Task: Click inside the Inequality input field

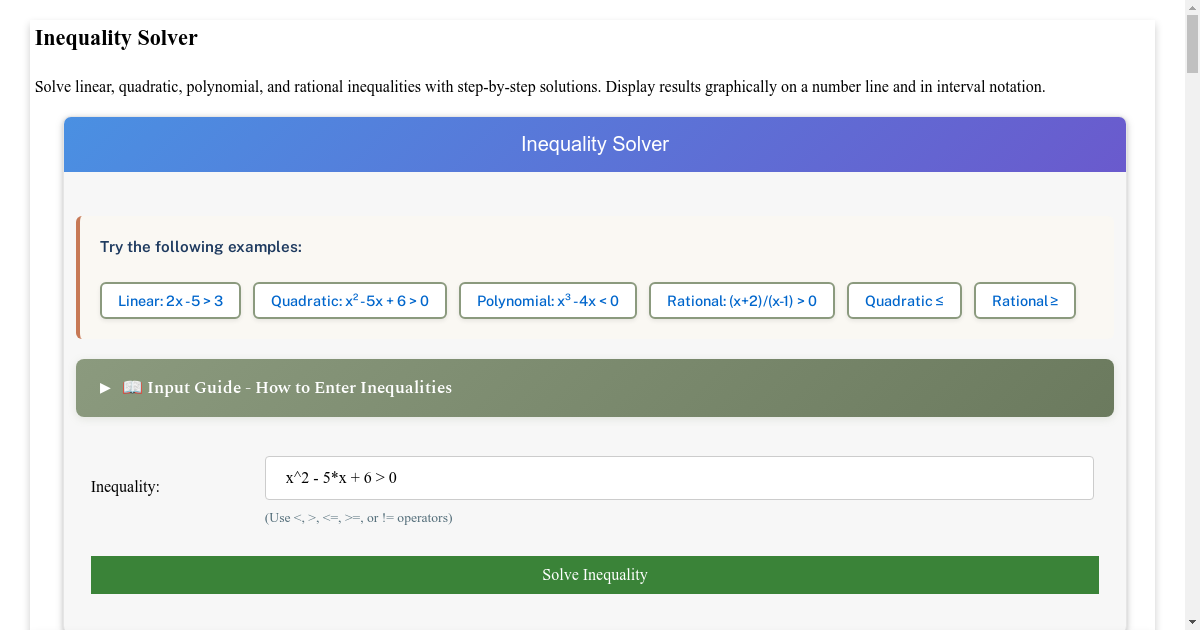Action: 678,477
